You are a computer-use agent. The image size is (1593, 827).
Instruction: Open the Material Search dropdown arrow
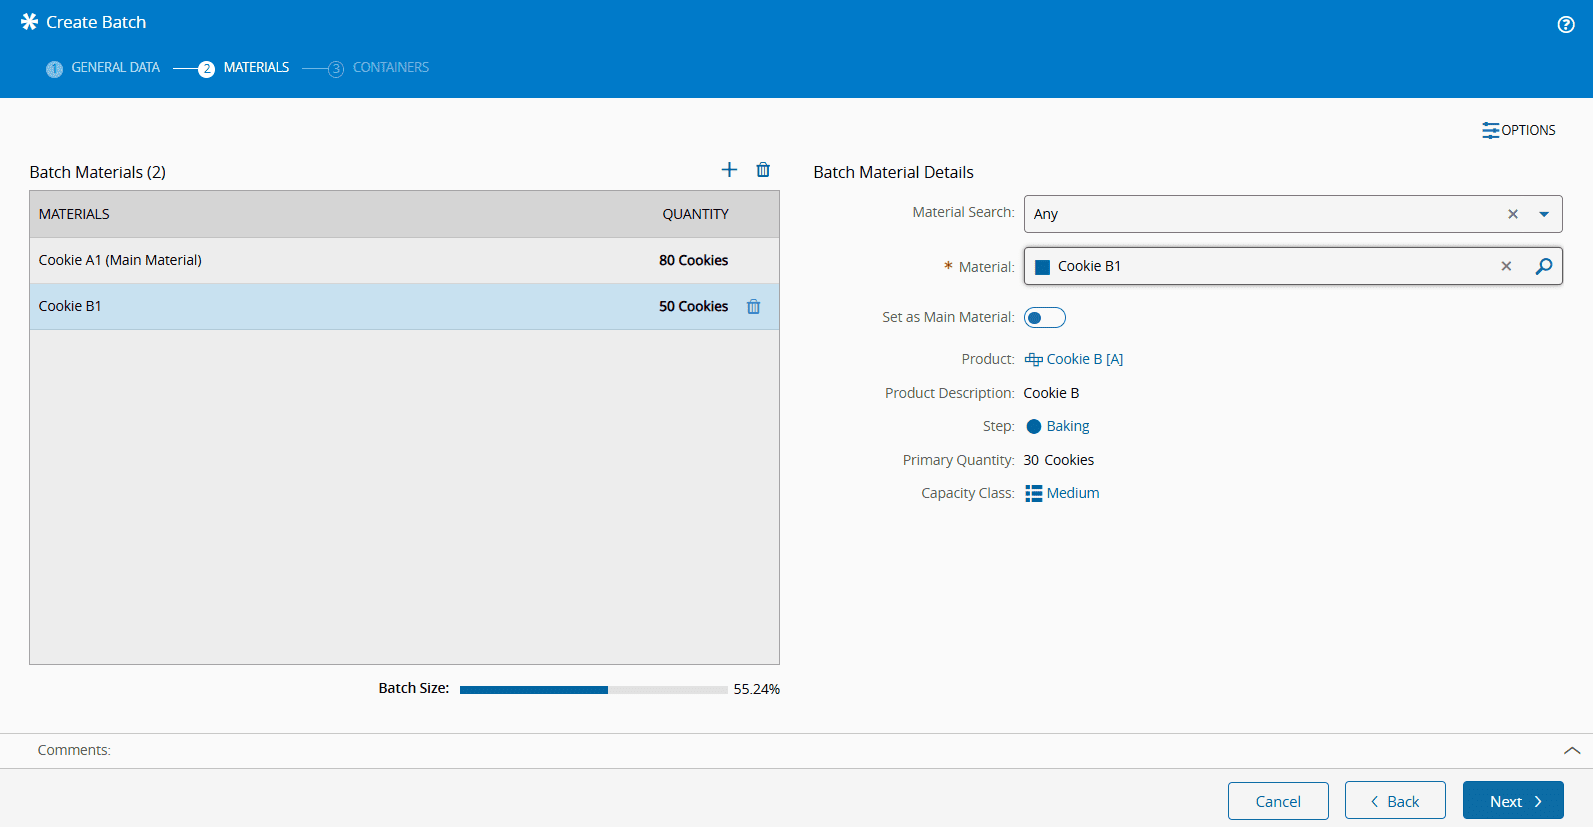coord(1543,214)
